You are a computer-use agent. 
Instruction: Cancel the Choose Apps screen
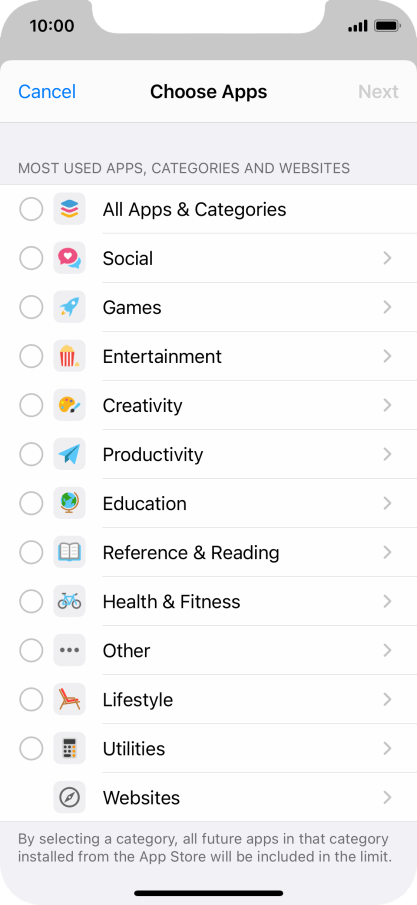[x=47, y=92]
